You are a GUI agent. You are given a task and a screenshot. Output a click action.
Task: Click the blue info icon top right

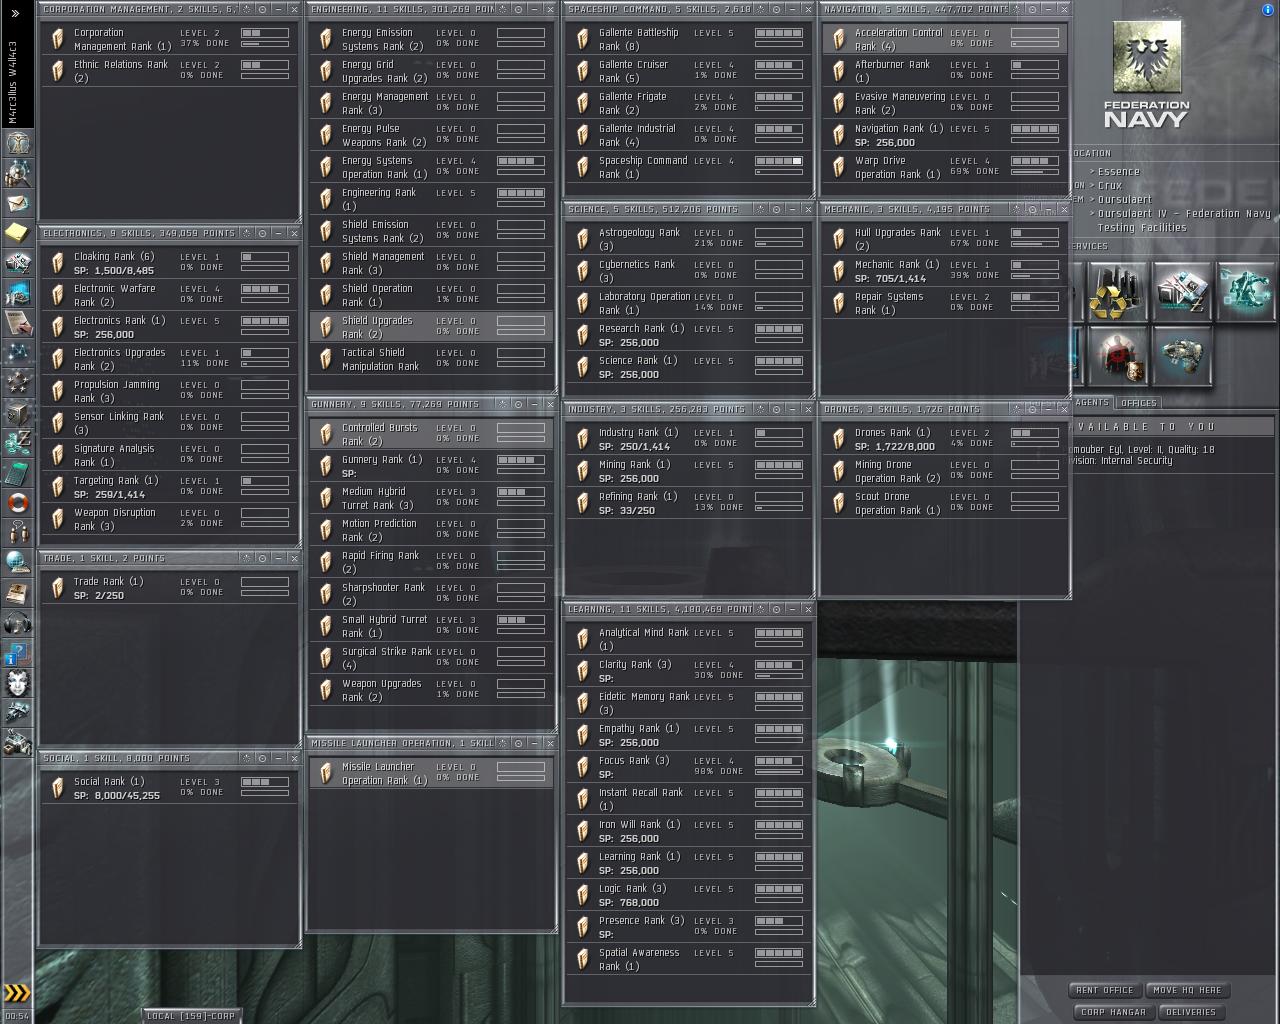pos(1268,10)
